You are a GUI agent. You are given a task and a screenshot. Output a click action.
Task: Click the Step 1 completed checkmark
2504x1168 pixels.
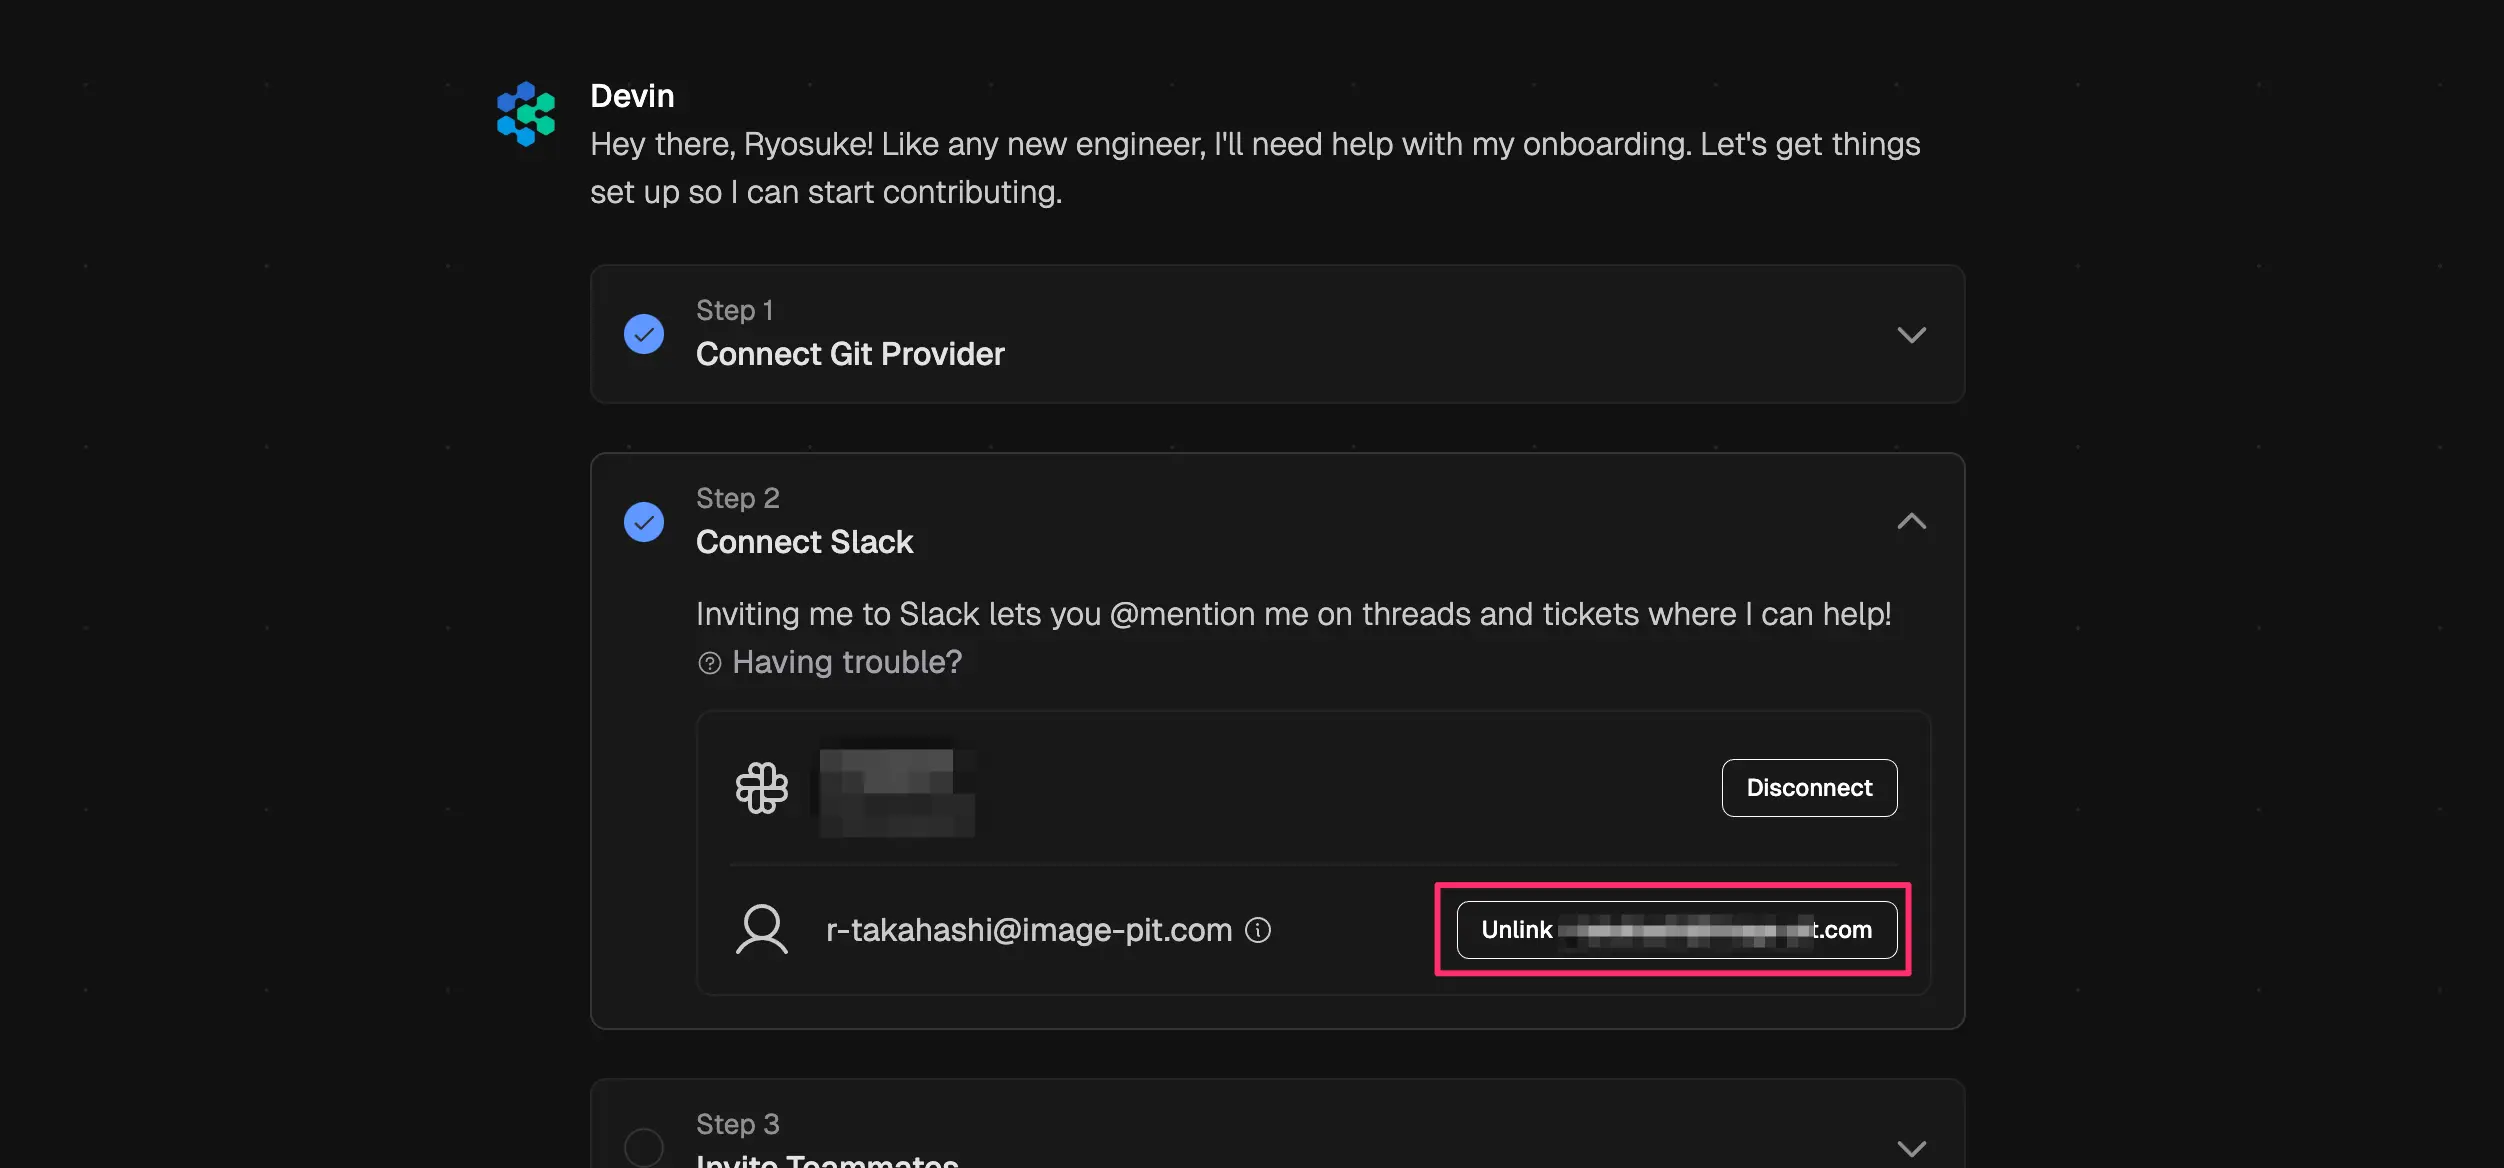pos(644,334)
